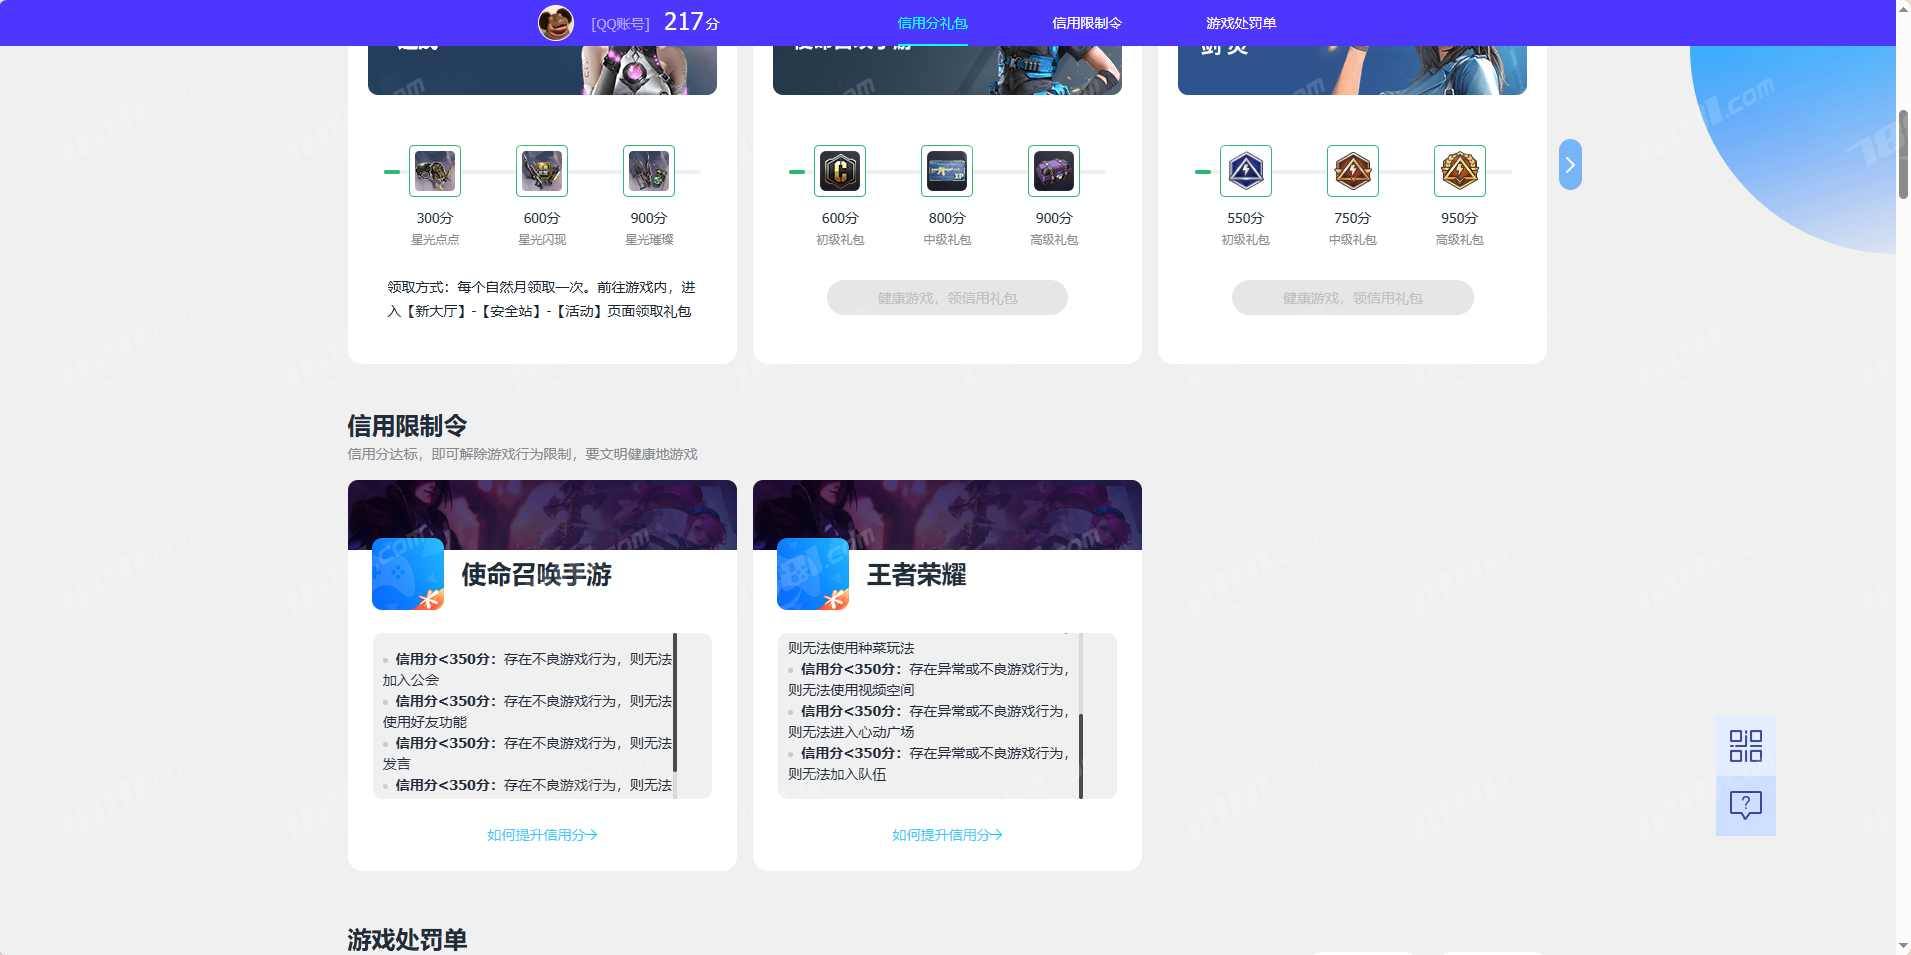The image size is (1911, 955).
Task: Click the 加入公会 restriction text
Action: 410,680
